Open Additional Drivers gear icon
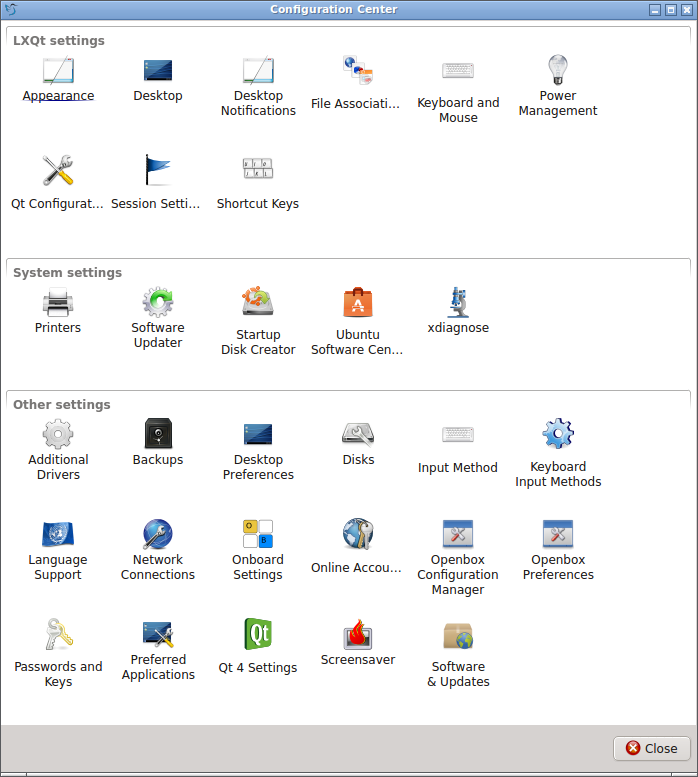698x777 pixels. [58, 434]
